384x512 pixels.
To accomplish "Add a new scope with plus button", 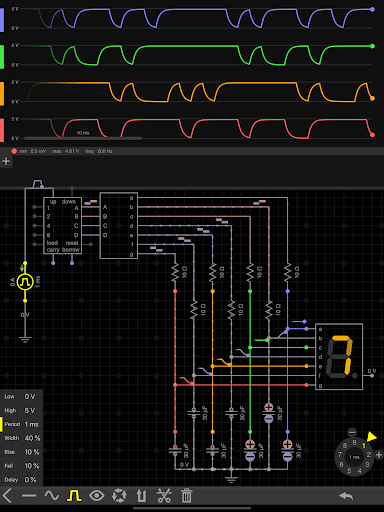I will coord(6,161).
